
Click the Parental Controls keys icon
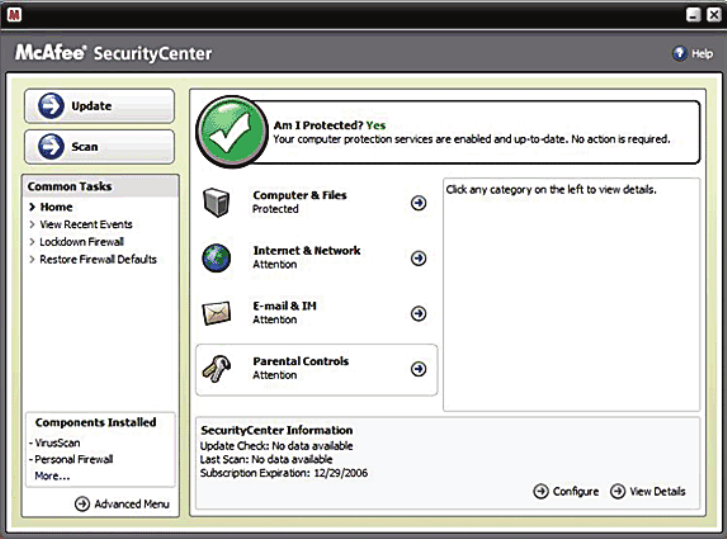[x=218, y=368]
